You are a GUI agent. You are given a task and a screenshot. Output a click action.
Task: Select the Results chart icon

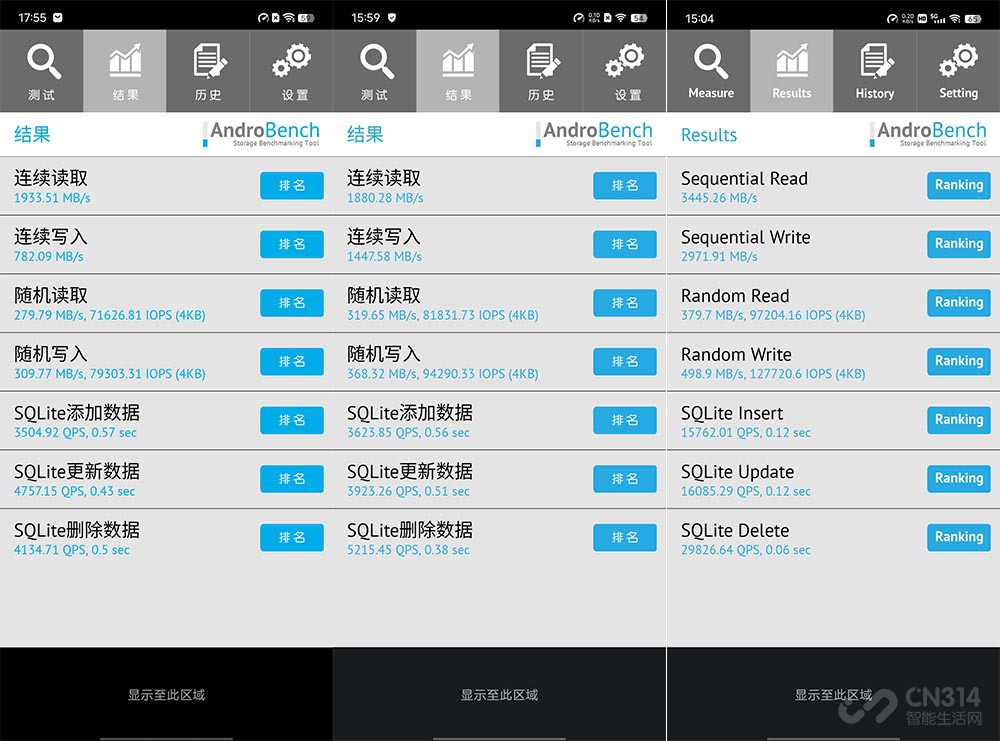click(x=791, y=62)
